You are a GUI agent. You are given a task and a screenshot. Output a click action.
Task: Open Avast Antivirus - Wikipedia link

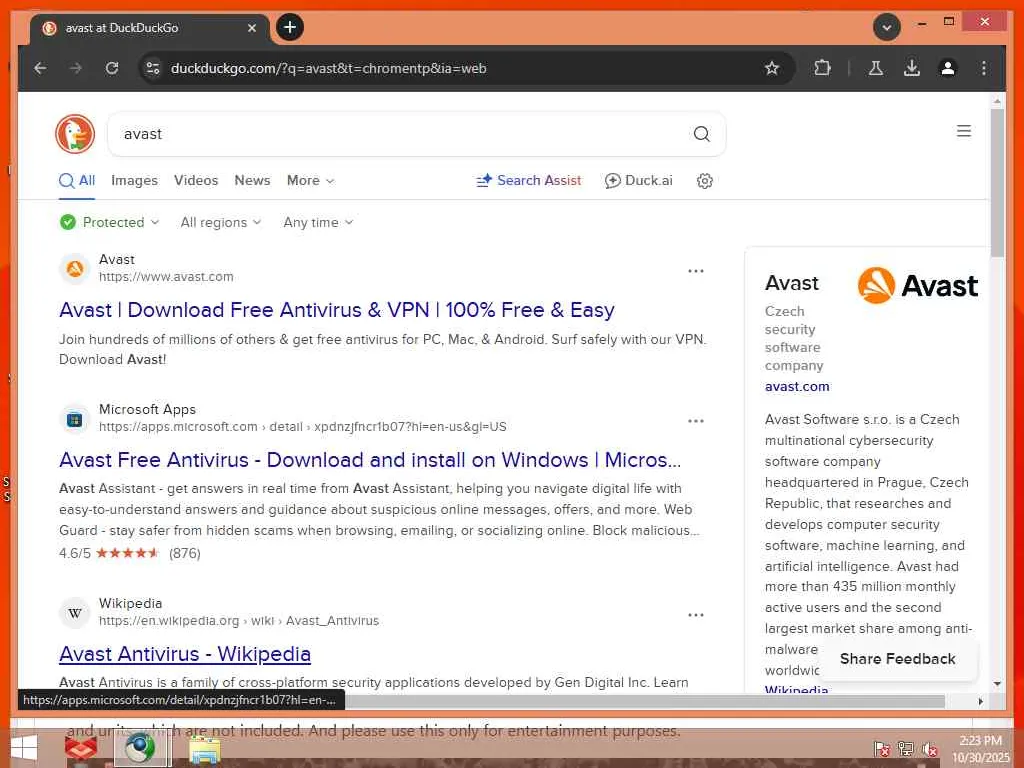click(185, 654)
